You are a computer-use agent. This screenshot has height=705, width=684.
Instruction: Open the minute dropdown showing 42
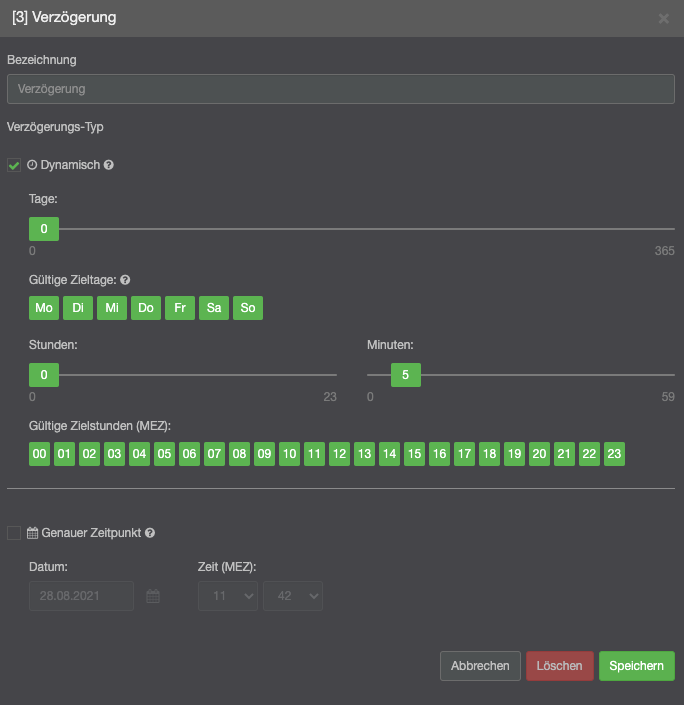coord(292,596)
